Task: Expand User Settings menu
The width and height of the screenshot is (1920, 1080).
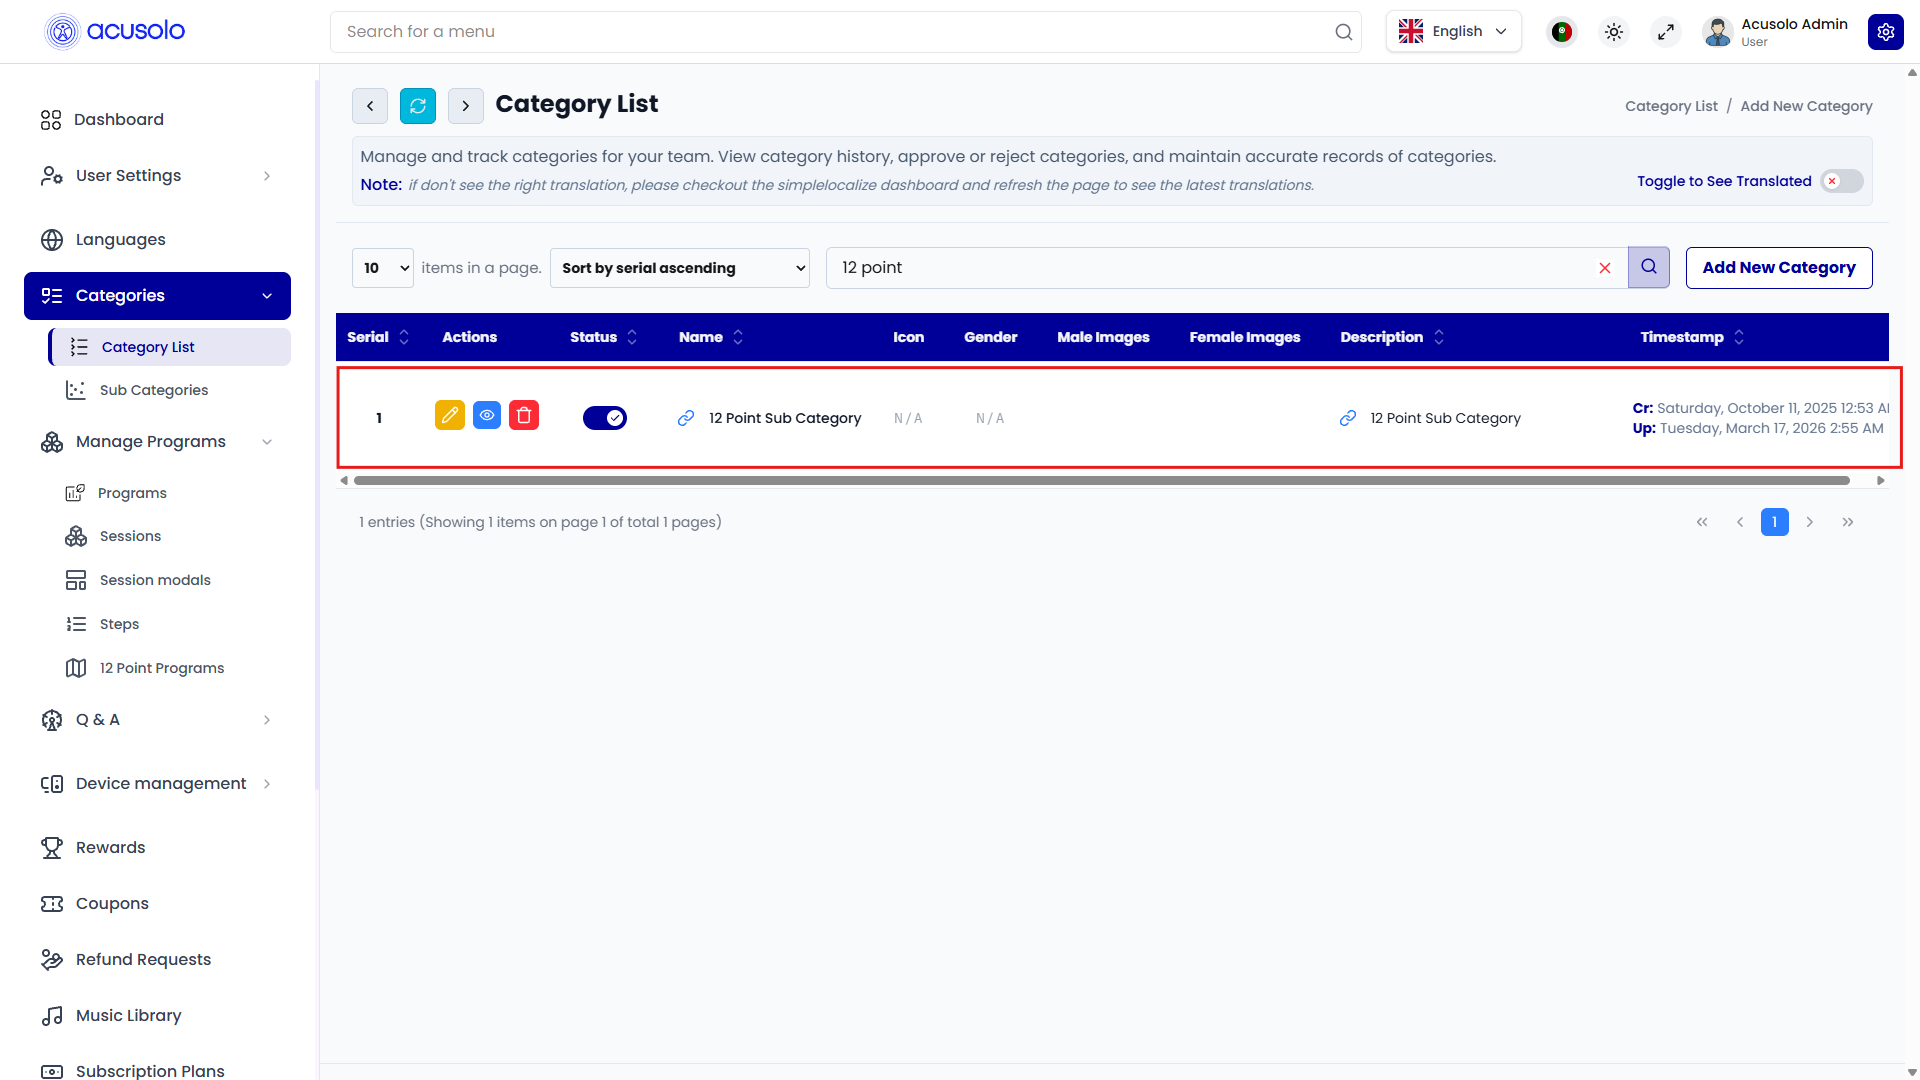Action: point(157,176)
